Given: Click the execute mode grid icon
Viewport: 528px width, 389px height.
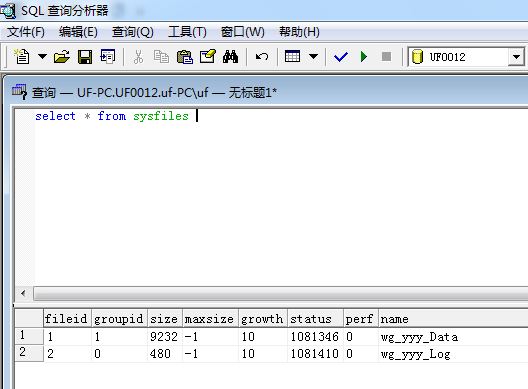Looking at the screenshot, I should (292, 56).
